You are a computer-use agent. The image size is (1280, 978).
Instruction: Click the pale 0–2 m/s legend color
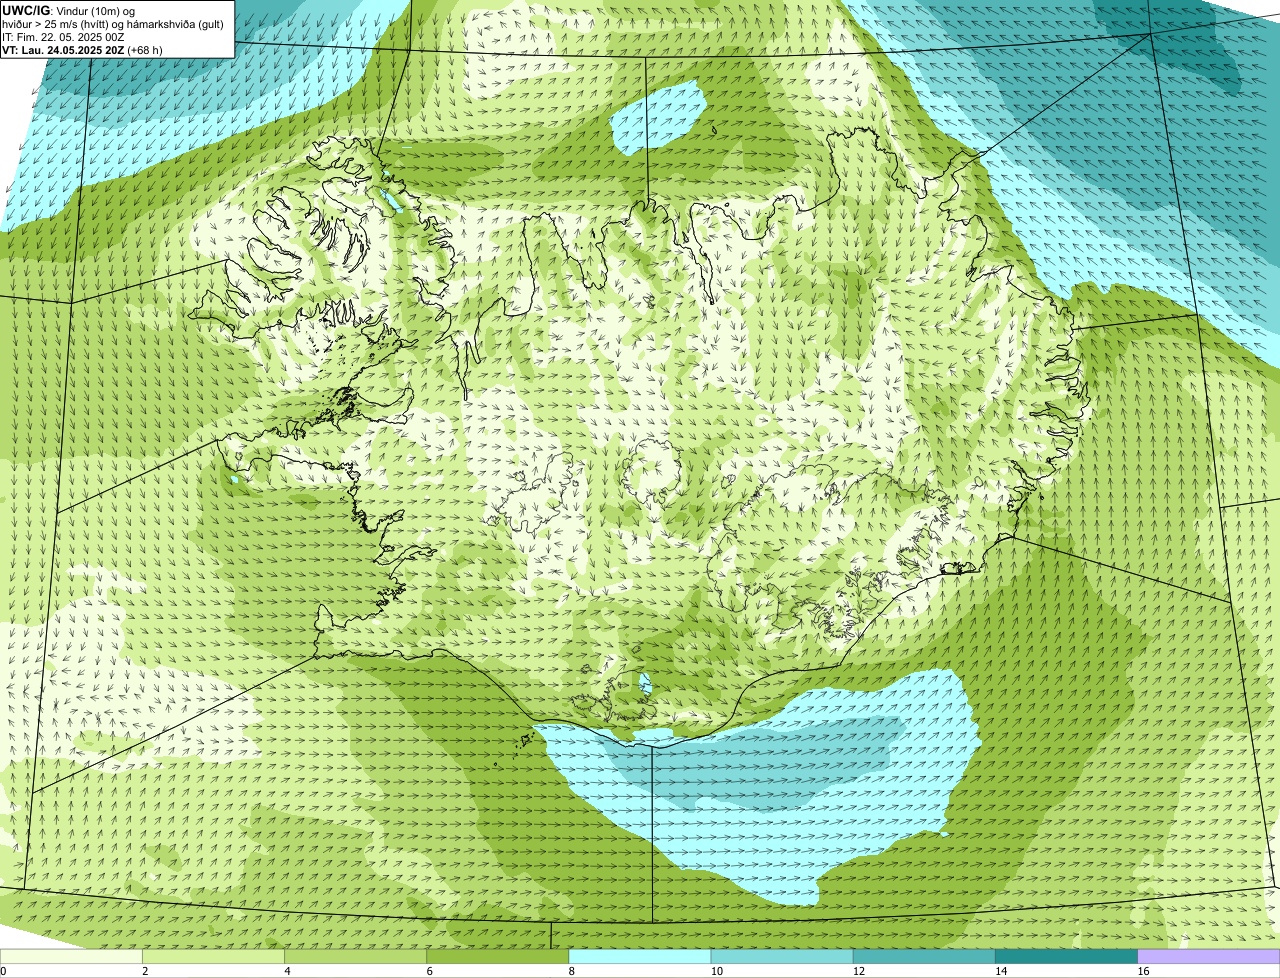(x=72, y=957)
